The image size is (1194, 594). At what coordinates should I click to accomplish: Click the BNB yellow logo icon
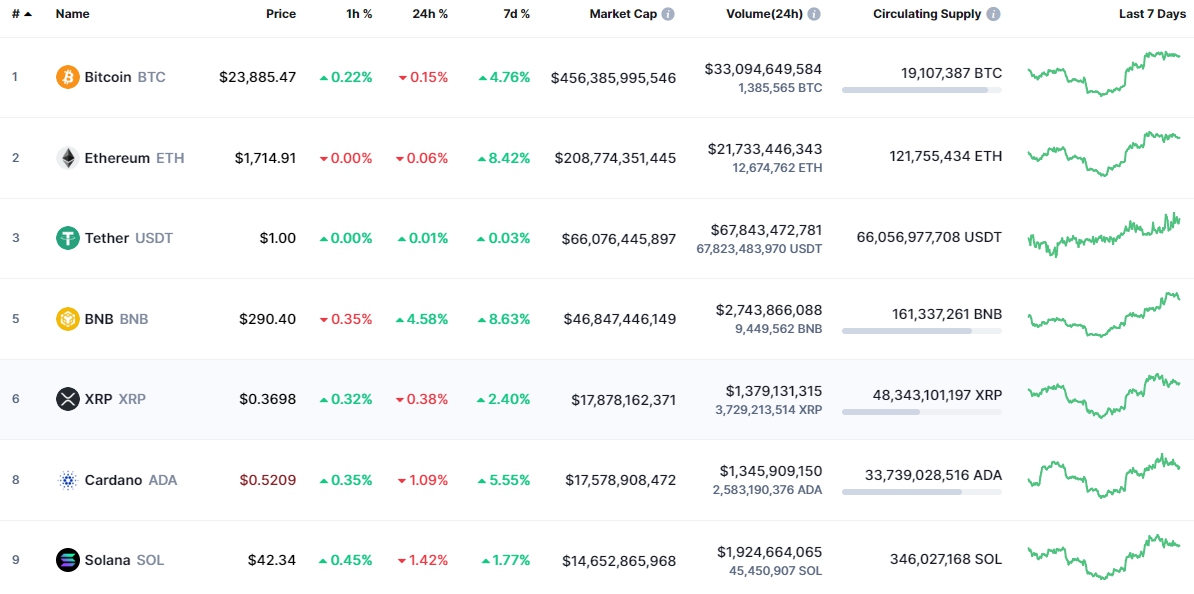(x=68, y=319)
